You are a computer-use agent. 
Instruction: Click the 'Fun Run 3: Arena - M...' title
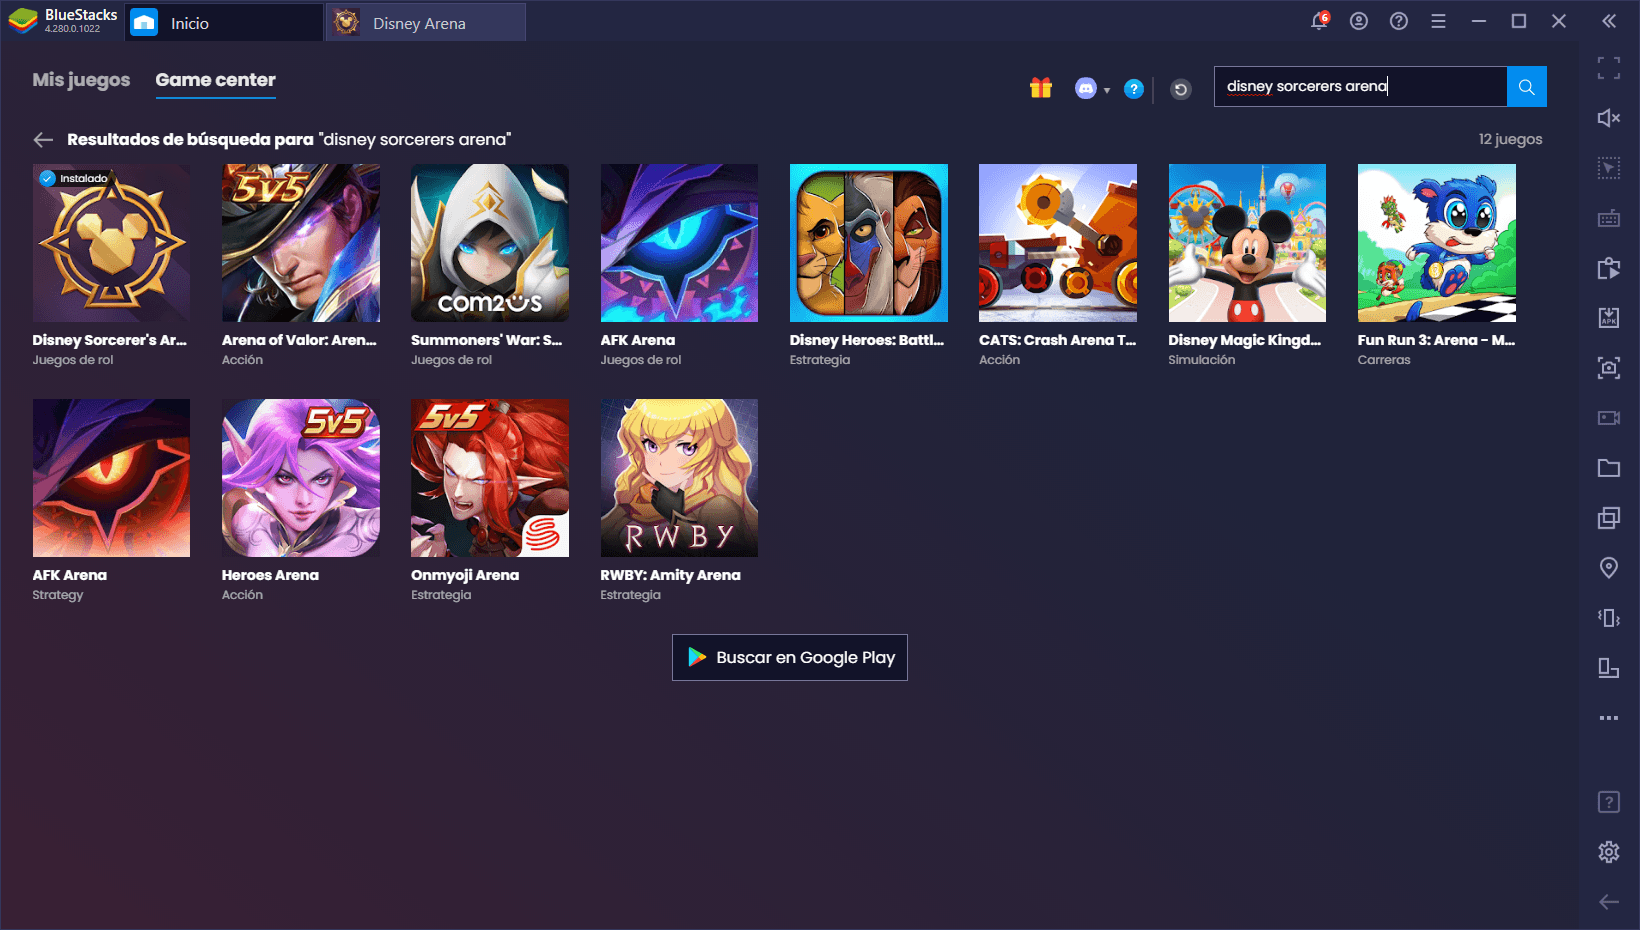click(x=1436, y=340)
